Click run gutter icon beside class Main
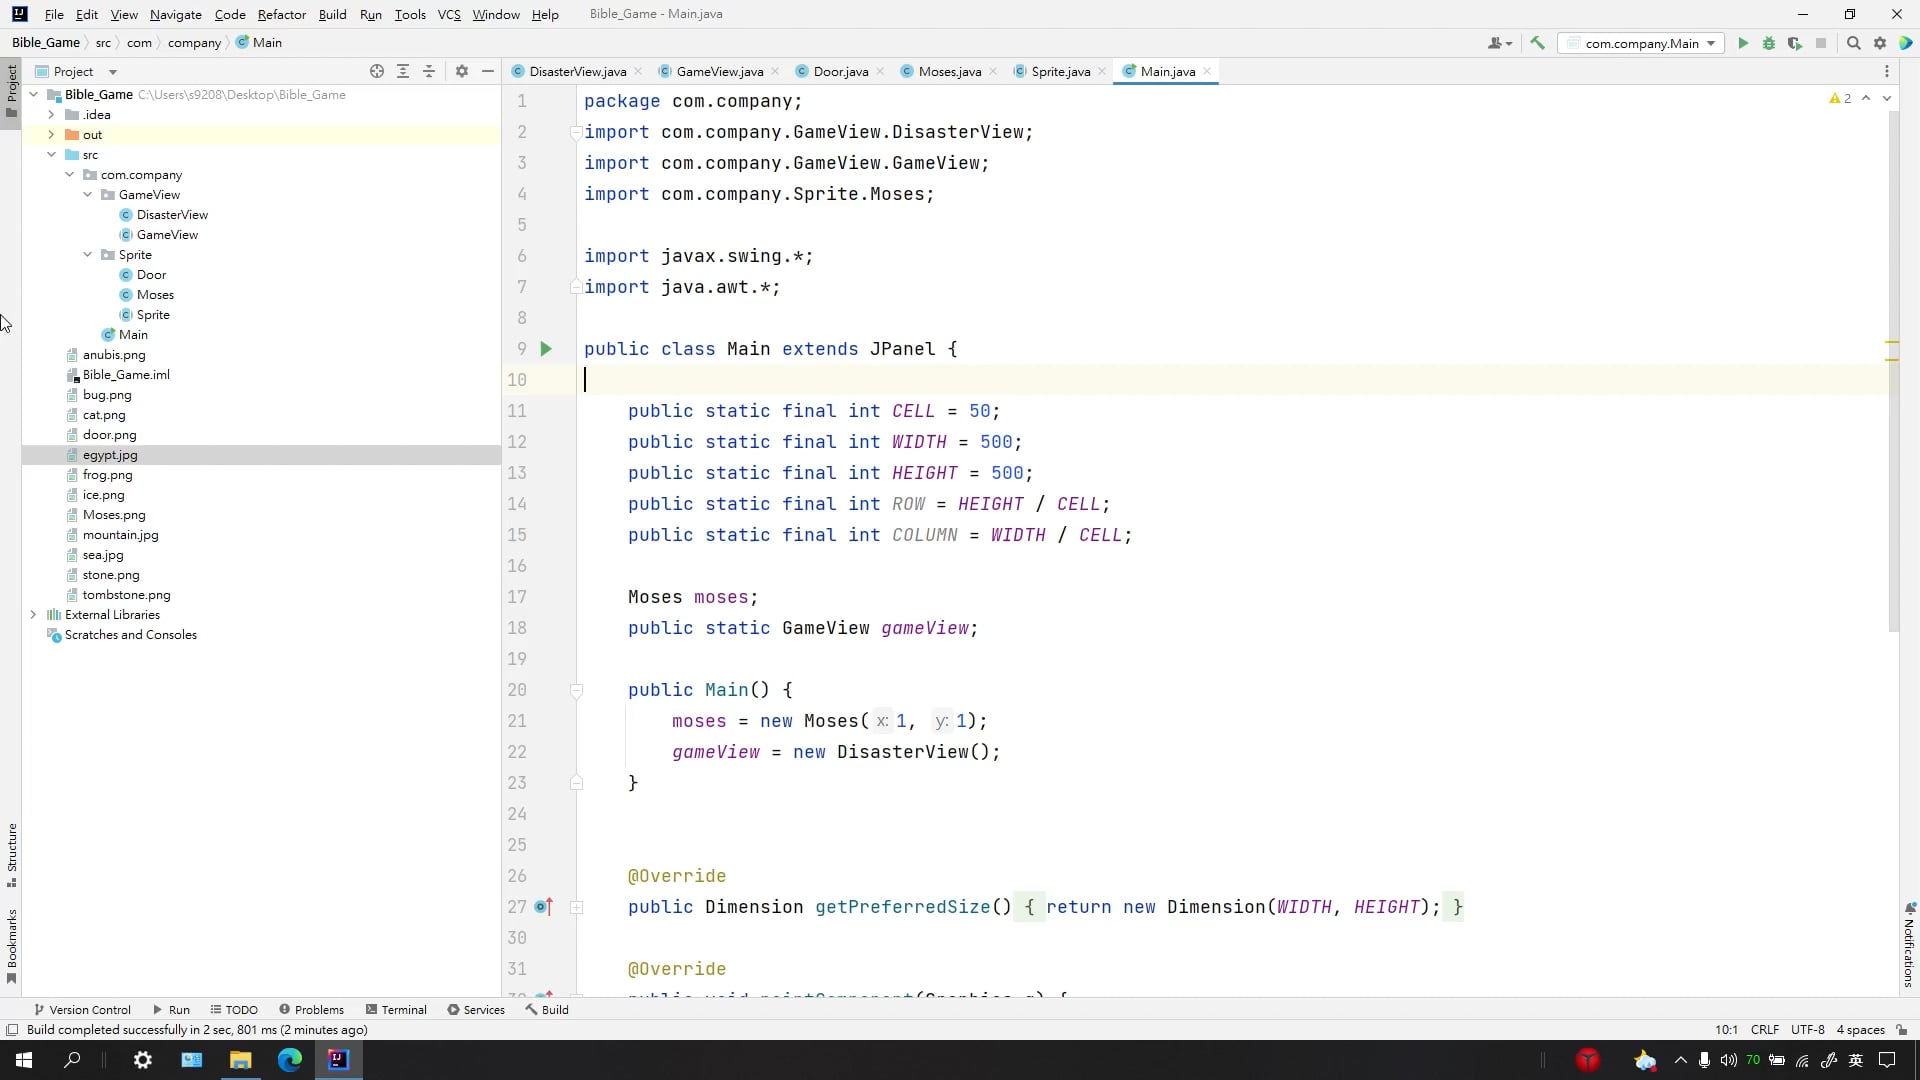Image resolution: width=1920 pixels, height=1080 pixels. click(546, 349)
